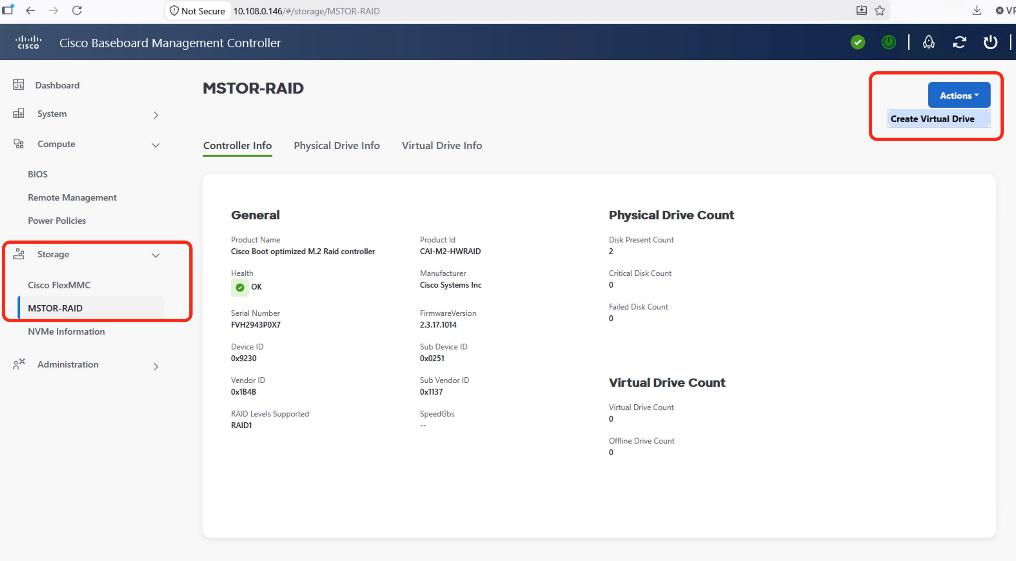
Task: Click the General section heading
Action: click(x=255, y=215)
